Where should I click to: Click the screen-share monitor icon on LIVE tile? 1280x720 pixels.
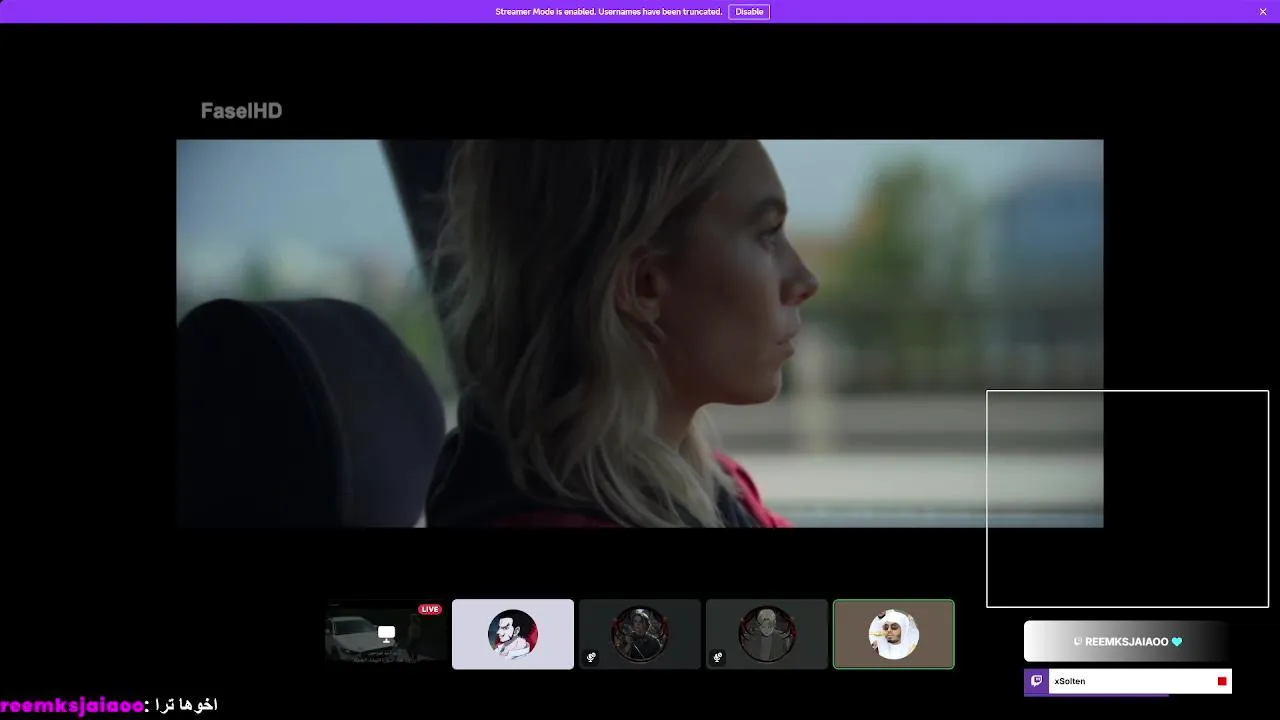click(x=386, y=634)
